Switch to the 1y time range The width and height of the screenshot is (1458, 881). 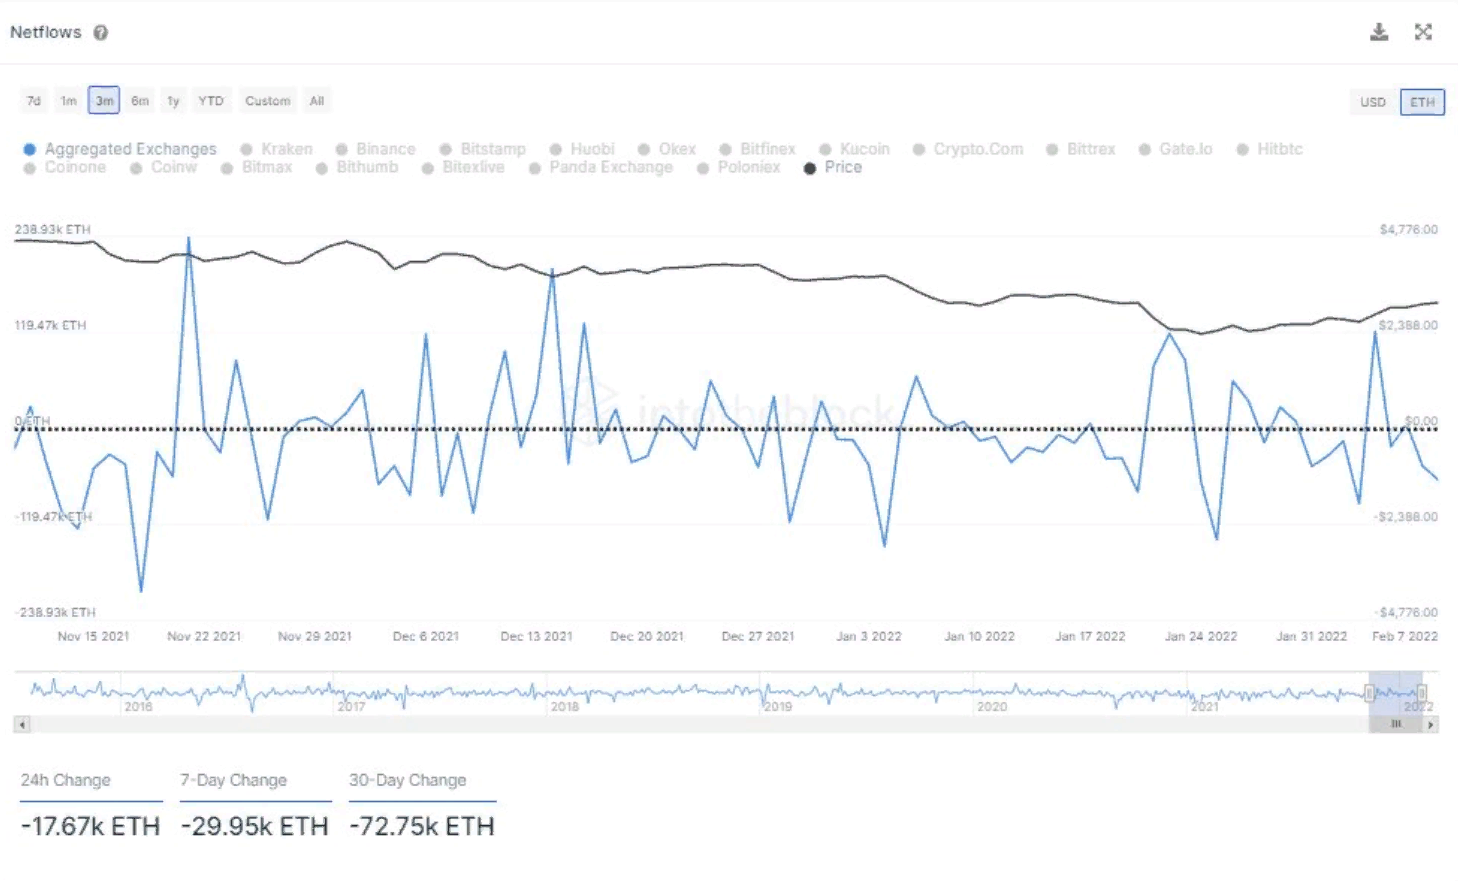pyautogui.click(x=173, y=101)
